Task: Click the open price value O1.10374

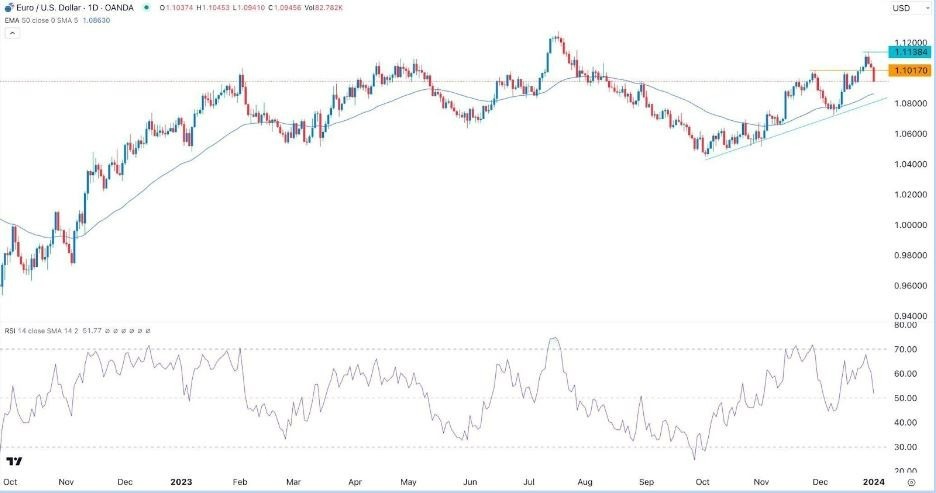Action: tap(175, 8)
